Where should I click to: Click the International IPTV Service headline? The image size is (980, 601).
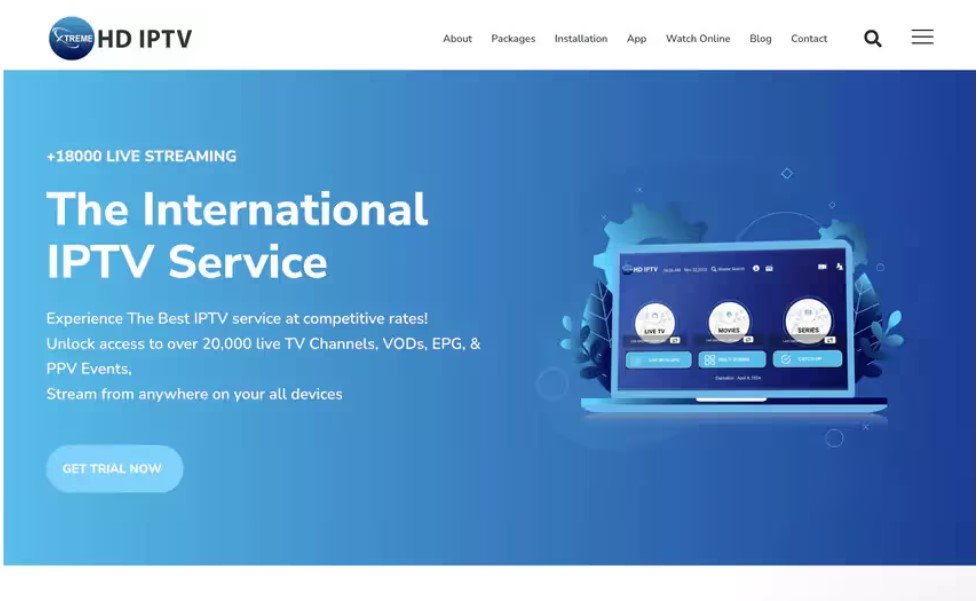click(x=237, y=235)
